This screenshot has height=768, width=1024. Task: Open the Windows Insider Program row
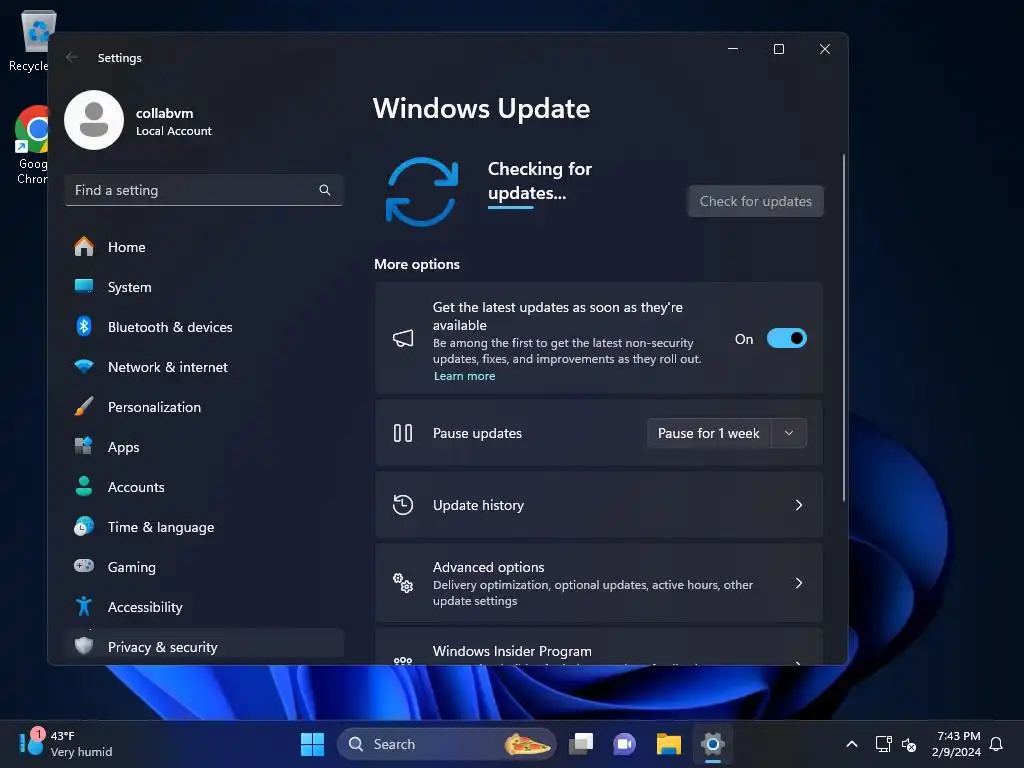[599, 647]
